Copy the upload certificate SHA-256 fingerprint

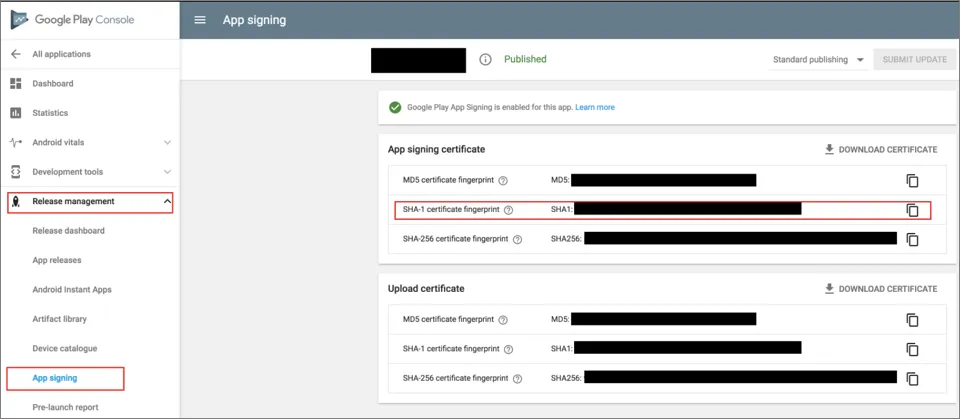(912, 379)
